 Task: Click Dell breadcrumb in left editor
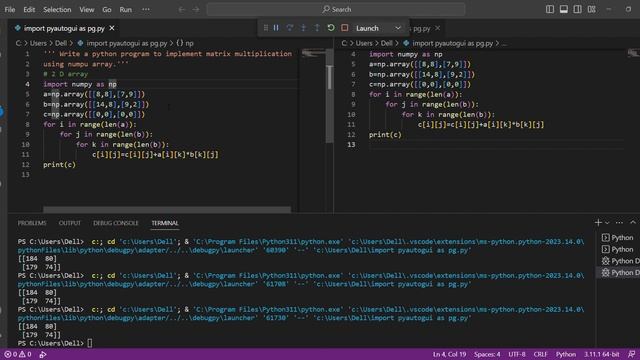tap(60, 43)
